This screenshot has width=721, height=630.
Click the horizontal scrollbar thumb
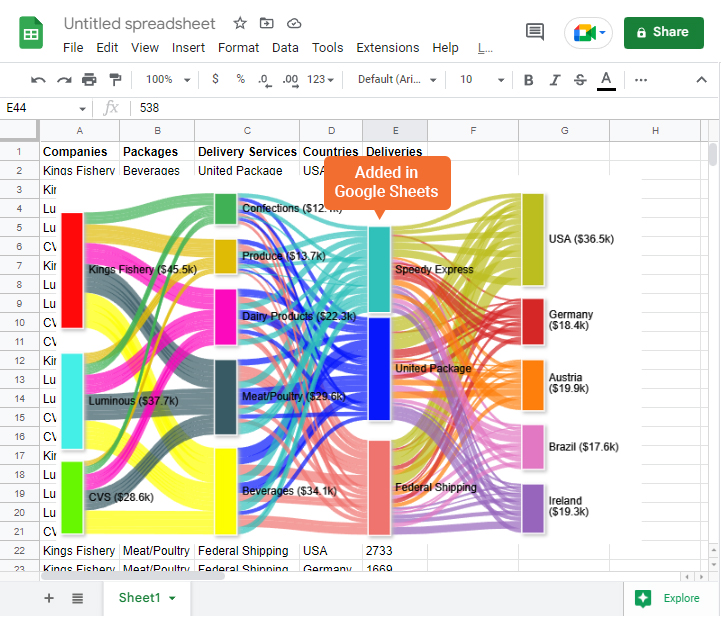click(x=133, y=576)
